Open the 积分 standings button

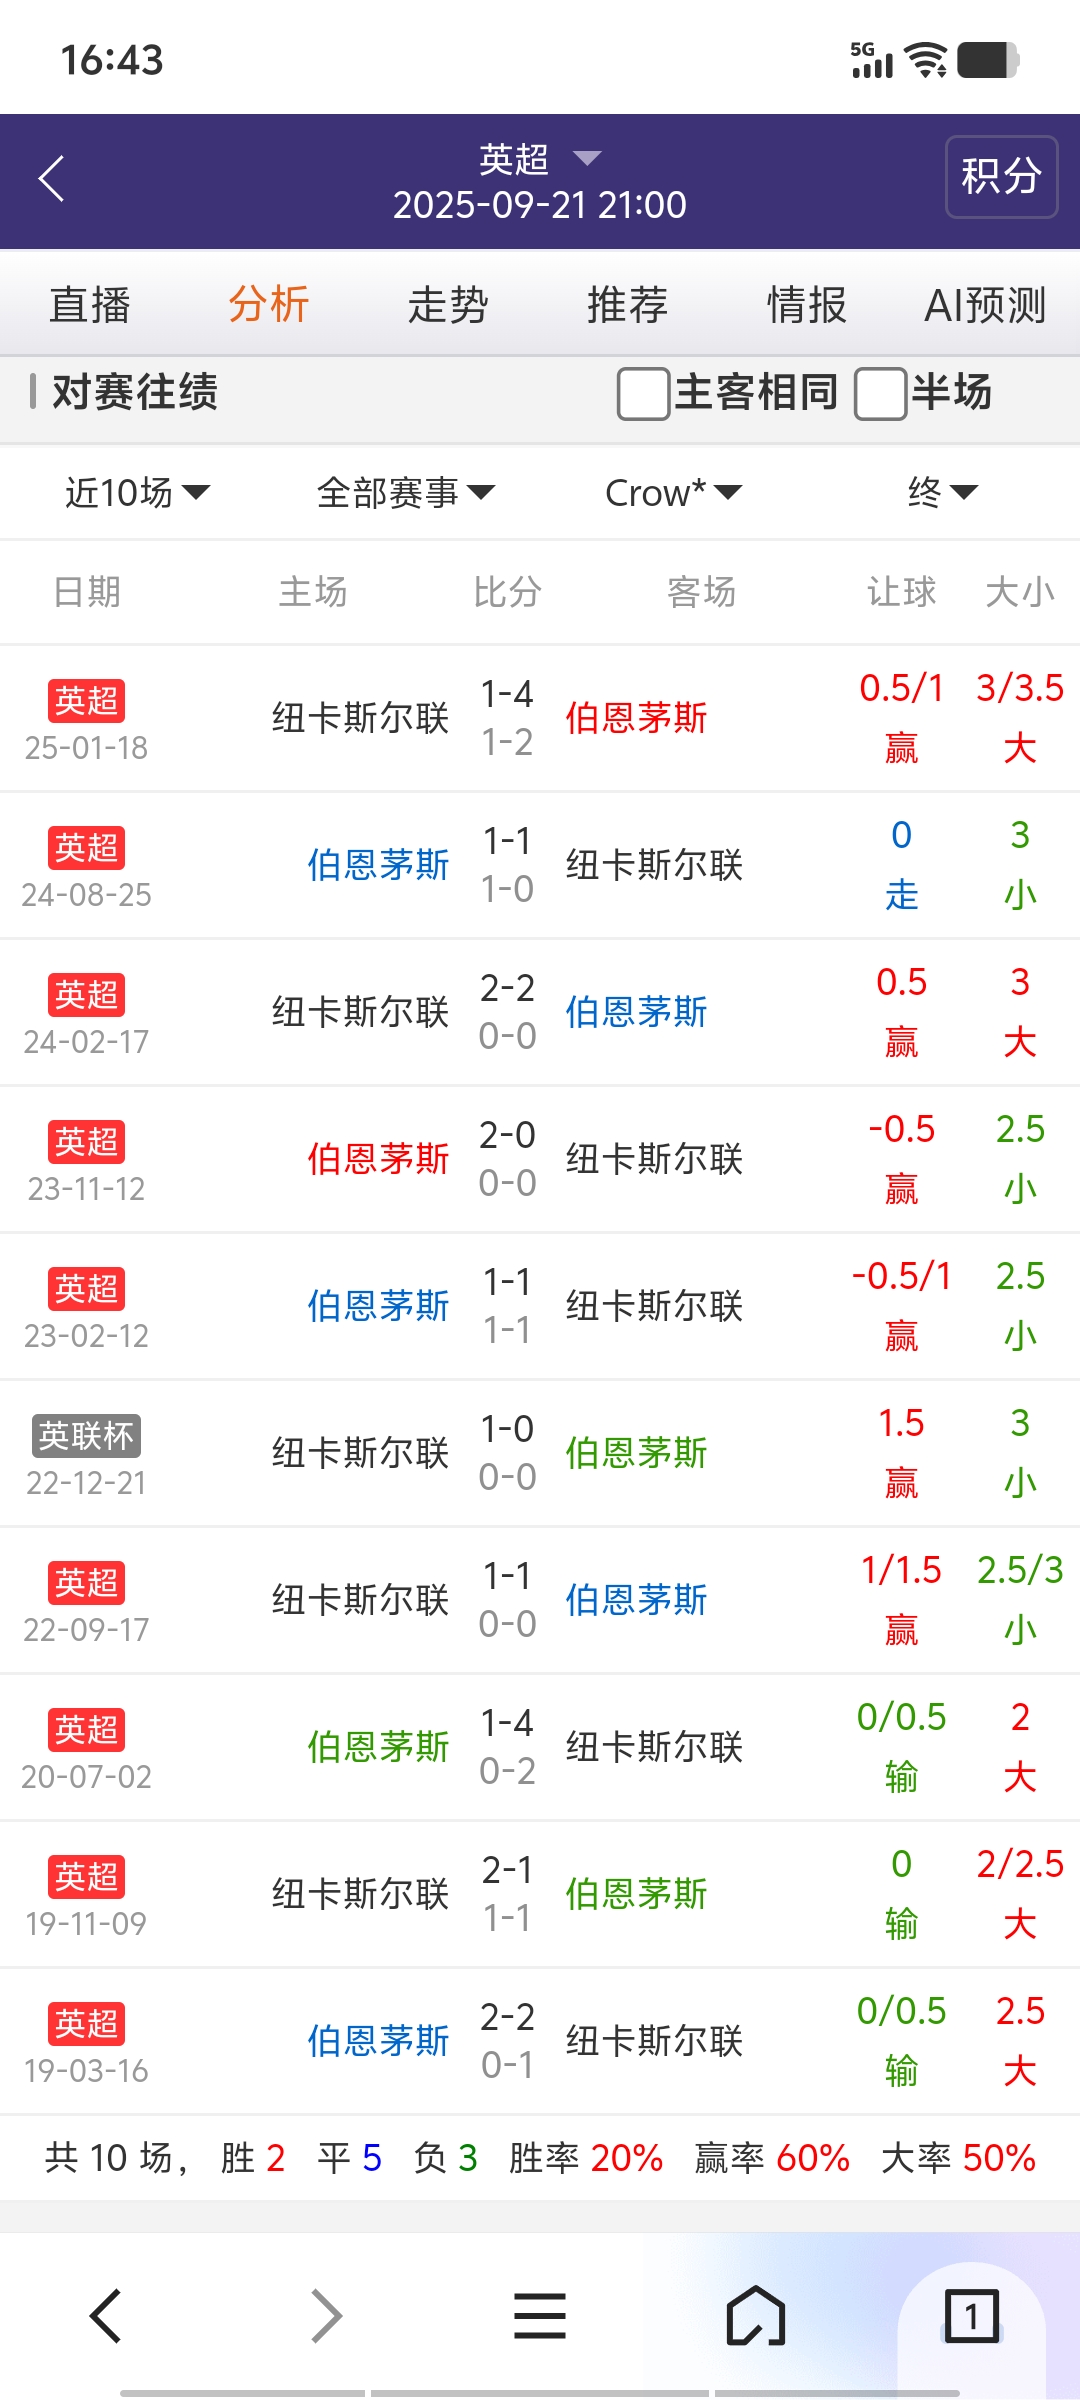point(1001,177)
